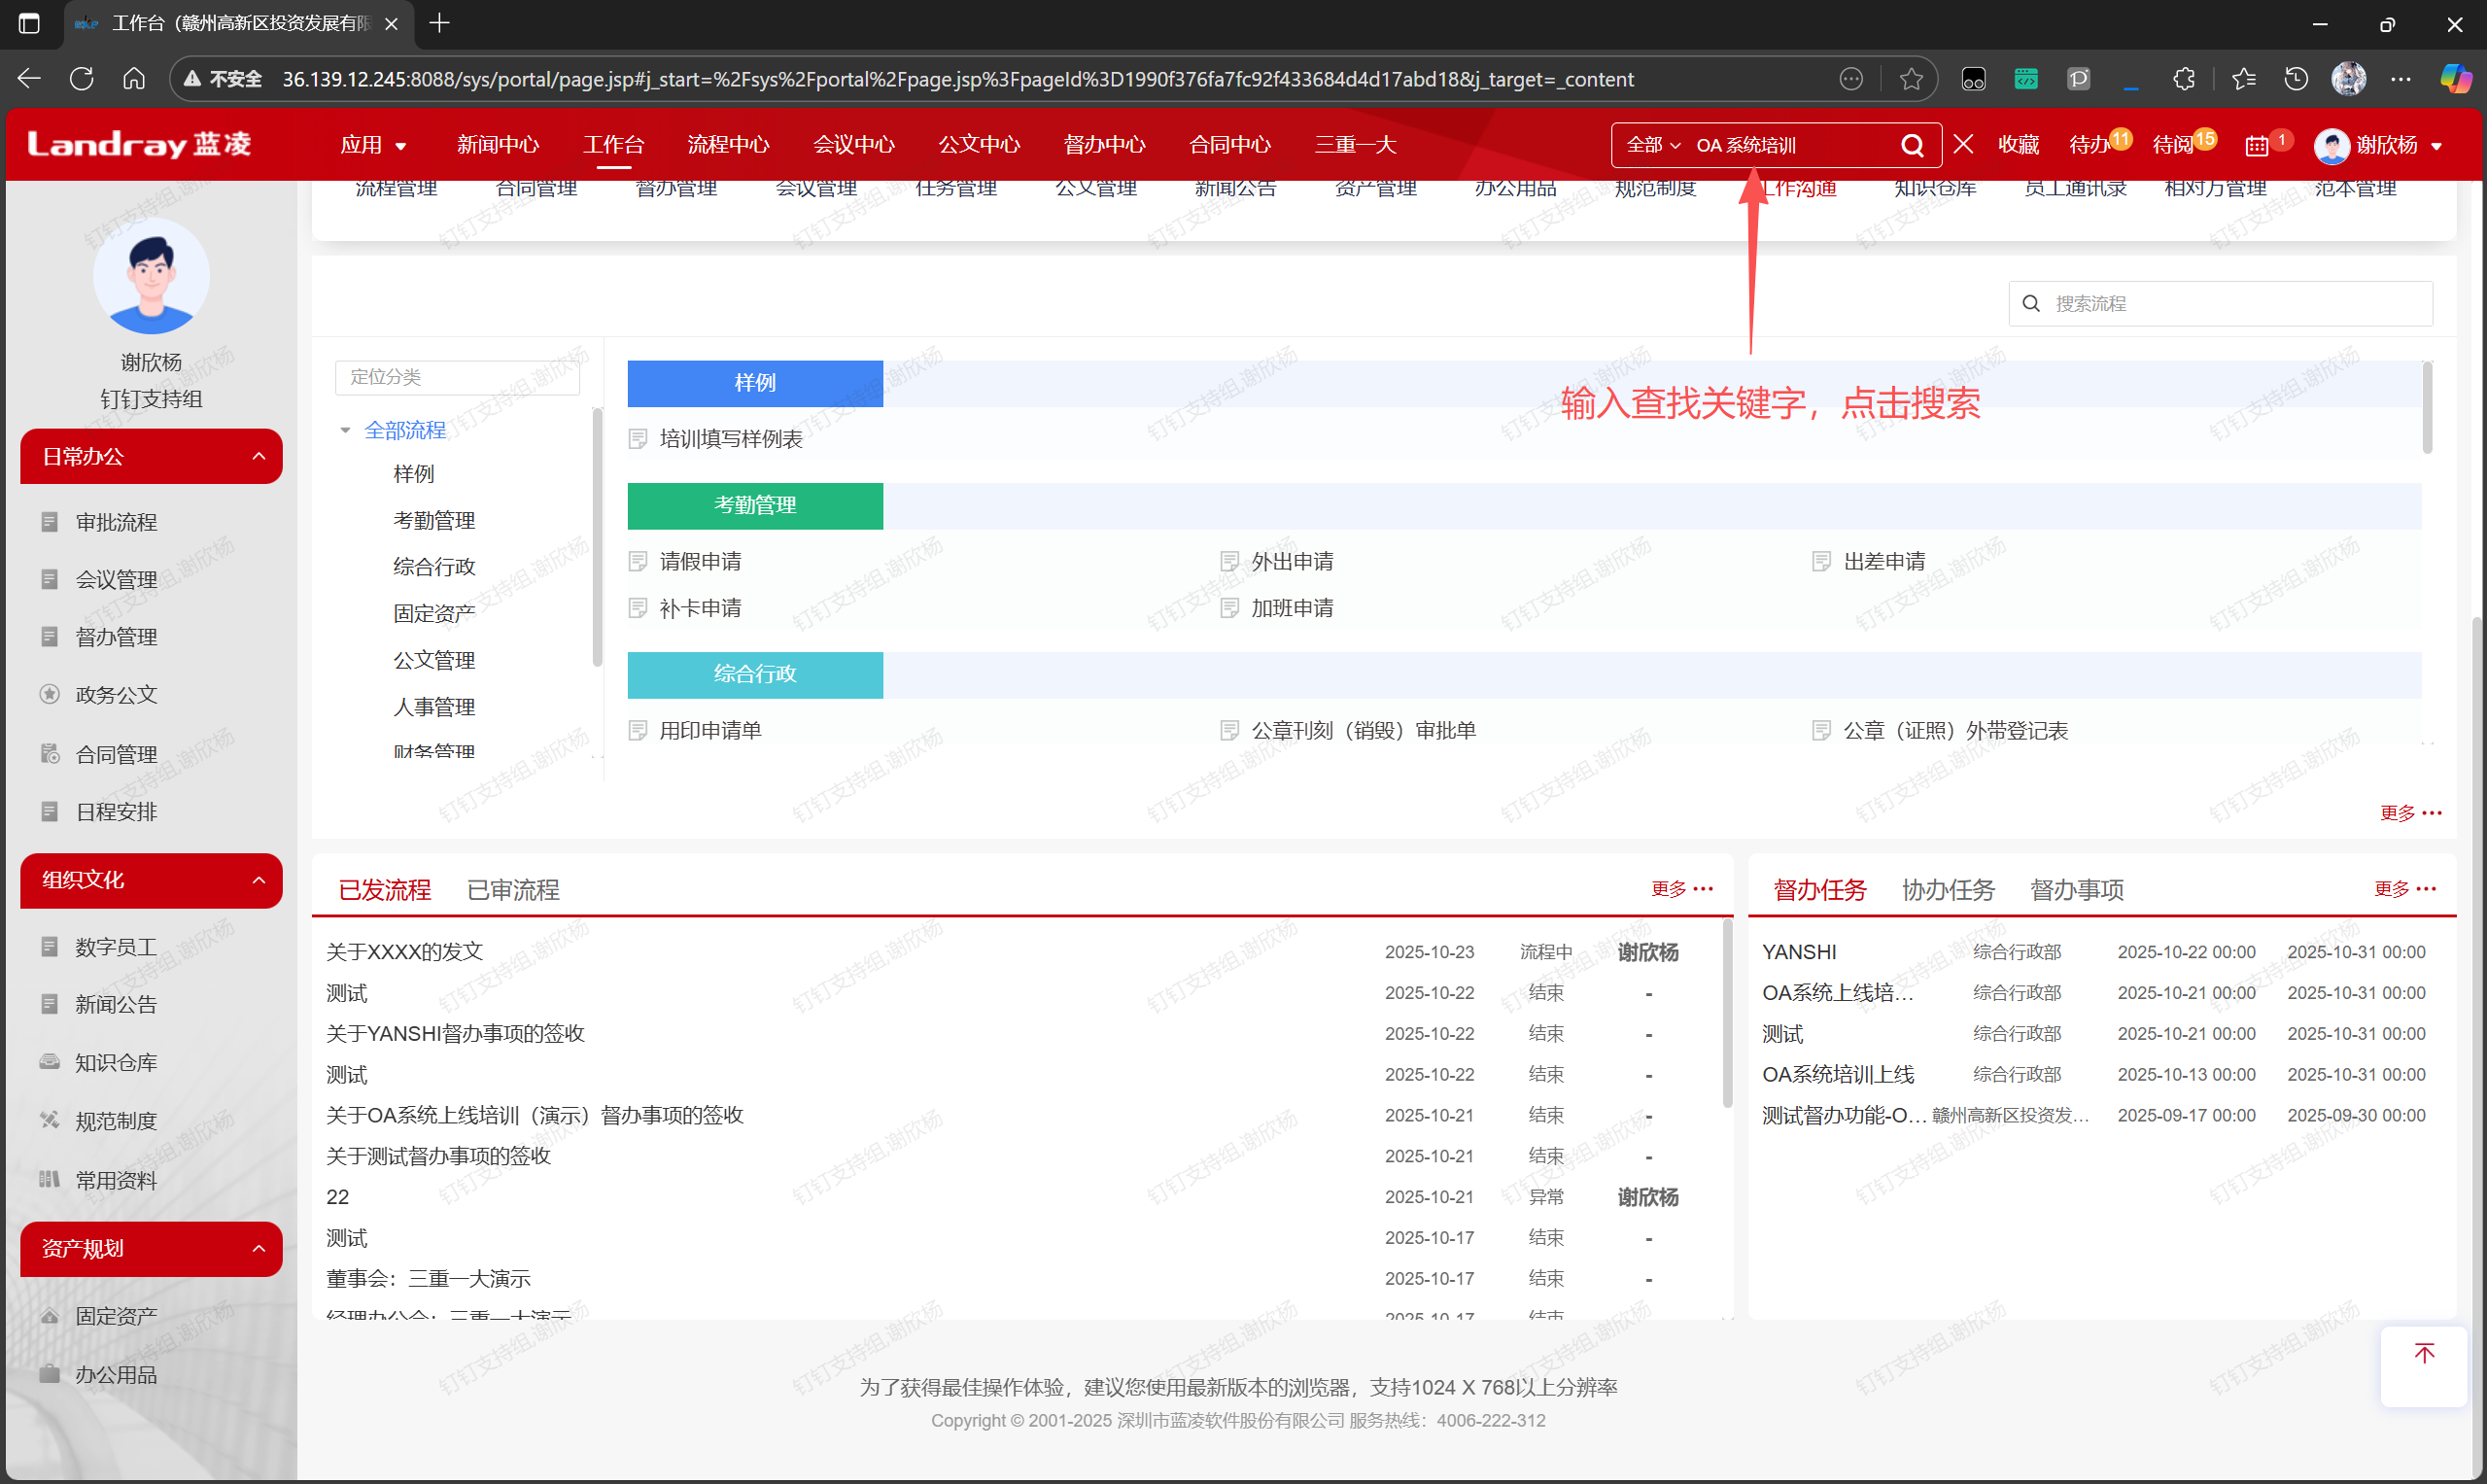Click the magnifier search icon in header
This screenshot has width=2487, height=1484.
1911,146
